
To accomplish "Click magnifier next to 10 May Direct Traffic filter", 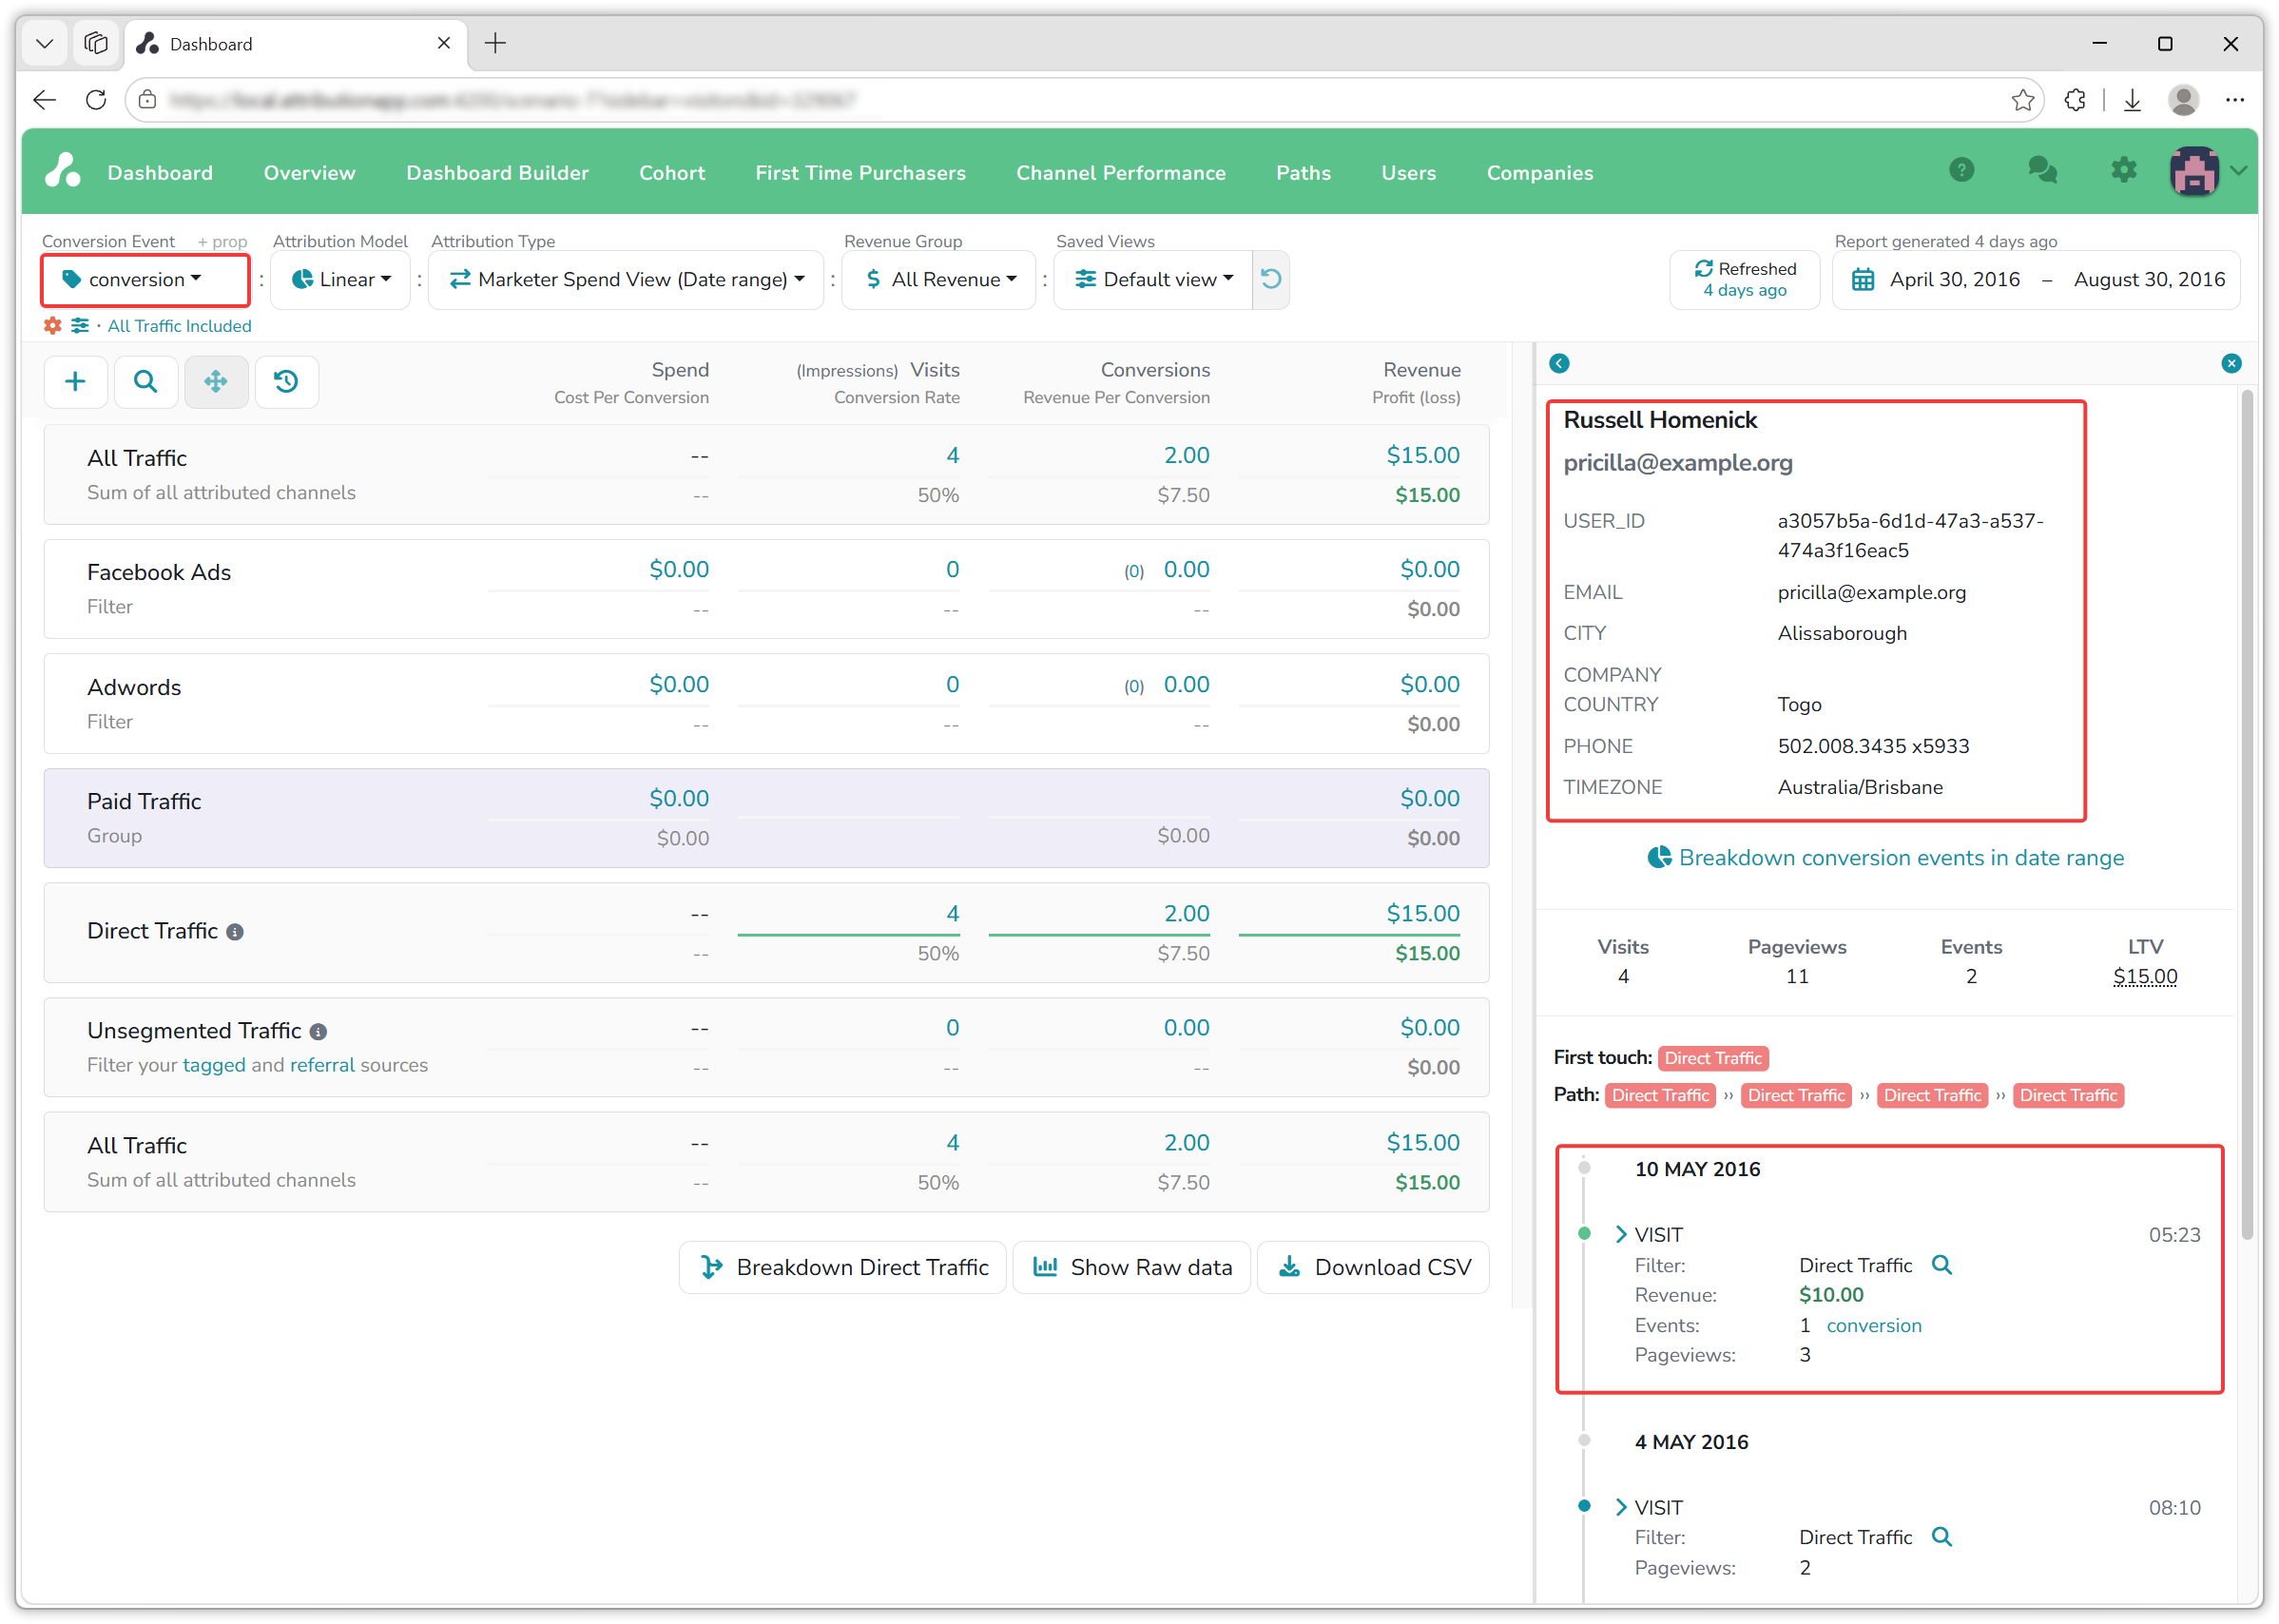I will point(1941,1265).
